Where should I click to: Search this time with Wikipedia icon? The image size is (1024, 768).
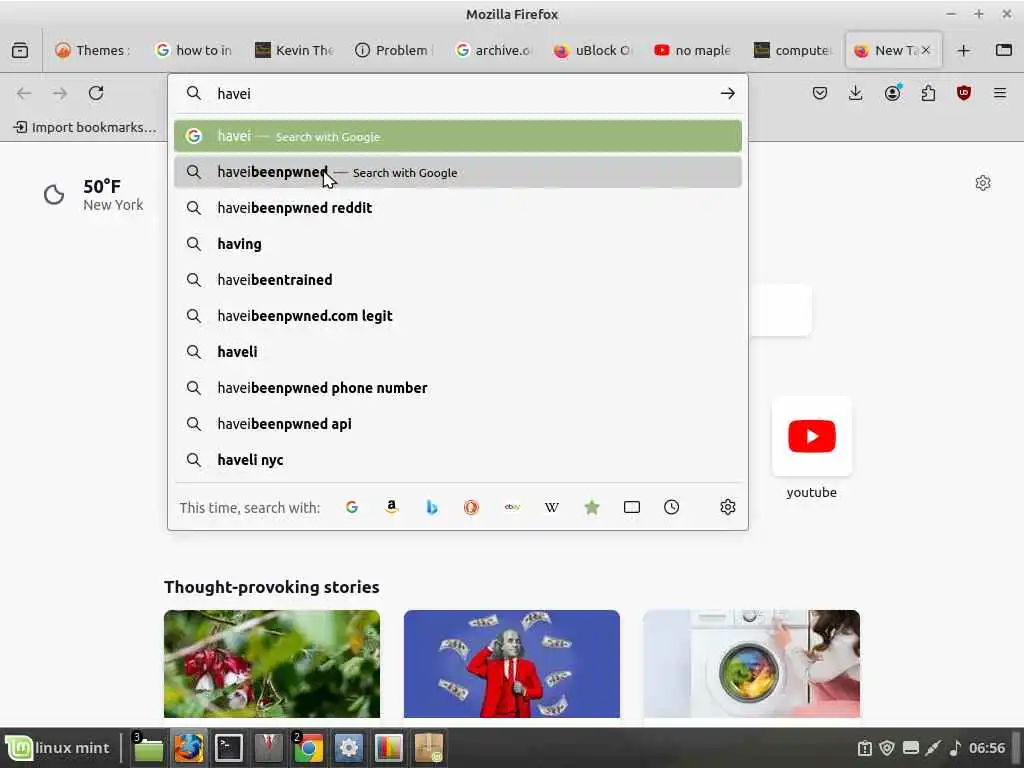coord(552,507)
